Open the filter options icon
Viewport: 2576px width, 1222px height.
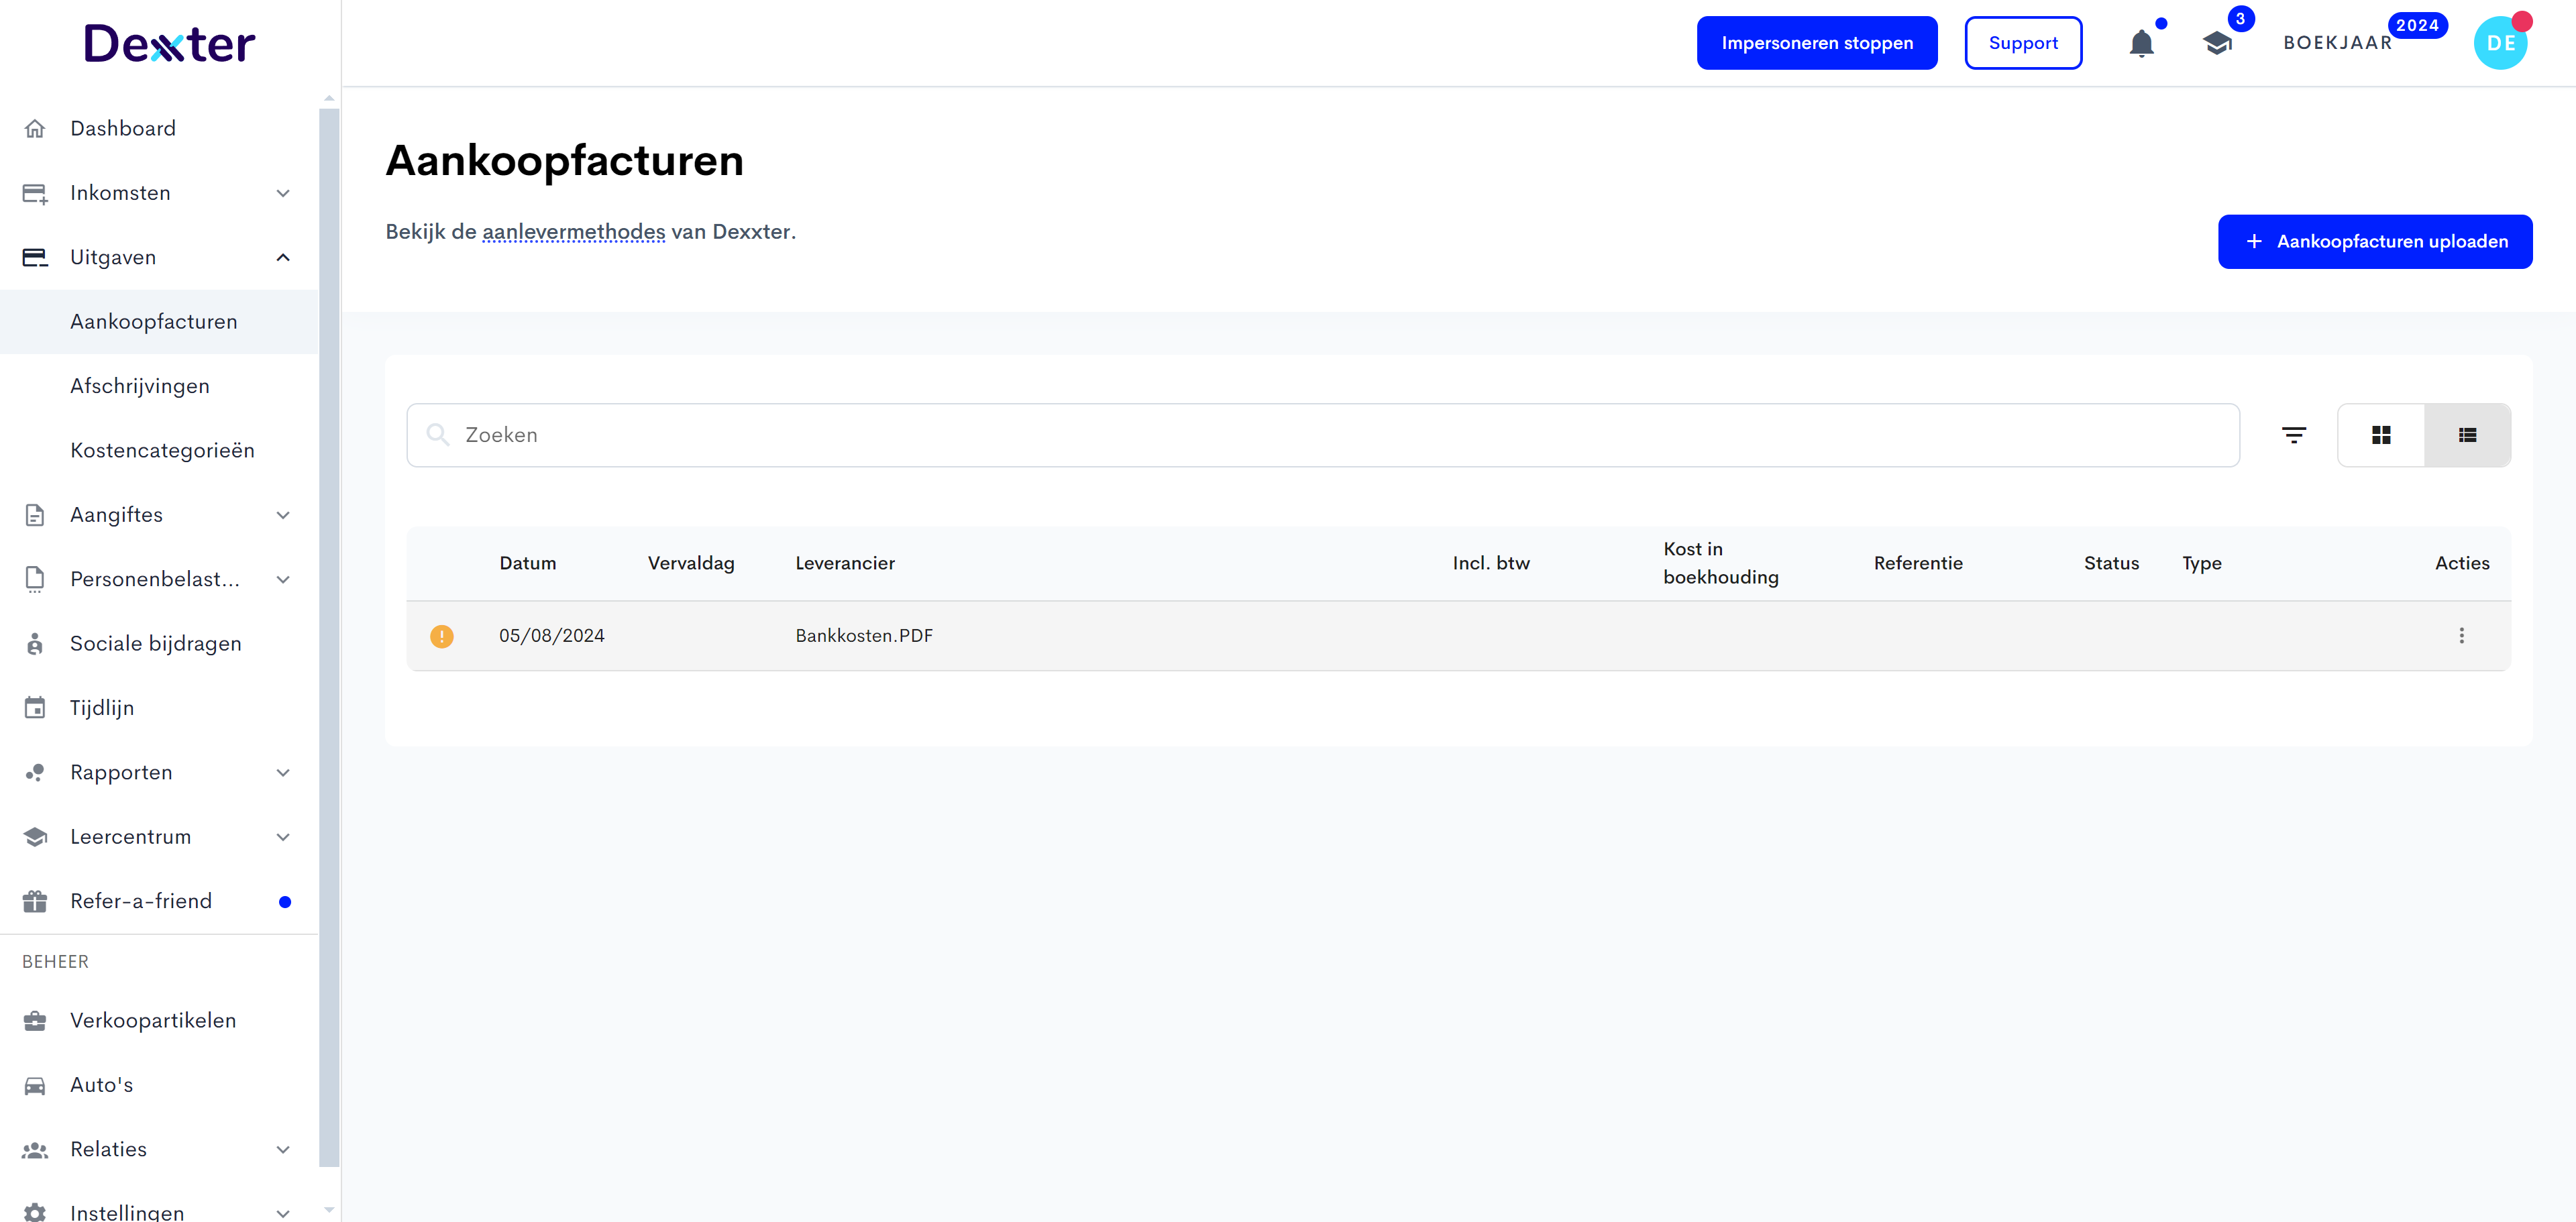(2293, 435)
